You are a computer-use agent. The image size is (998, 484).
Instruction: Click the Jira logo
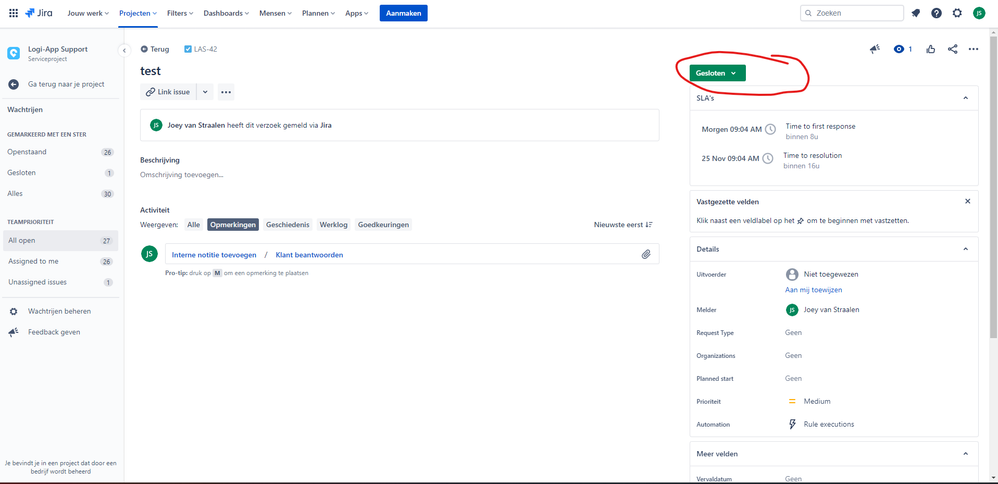(x=39, y=13)
